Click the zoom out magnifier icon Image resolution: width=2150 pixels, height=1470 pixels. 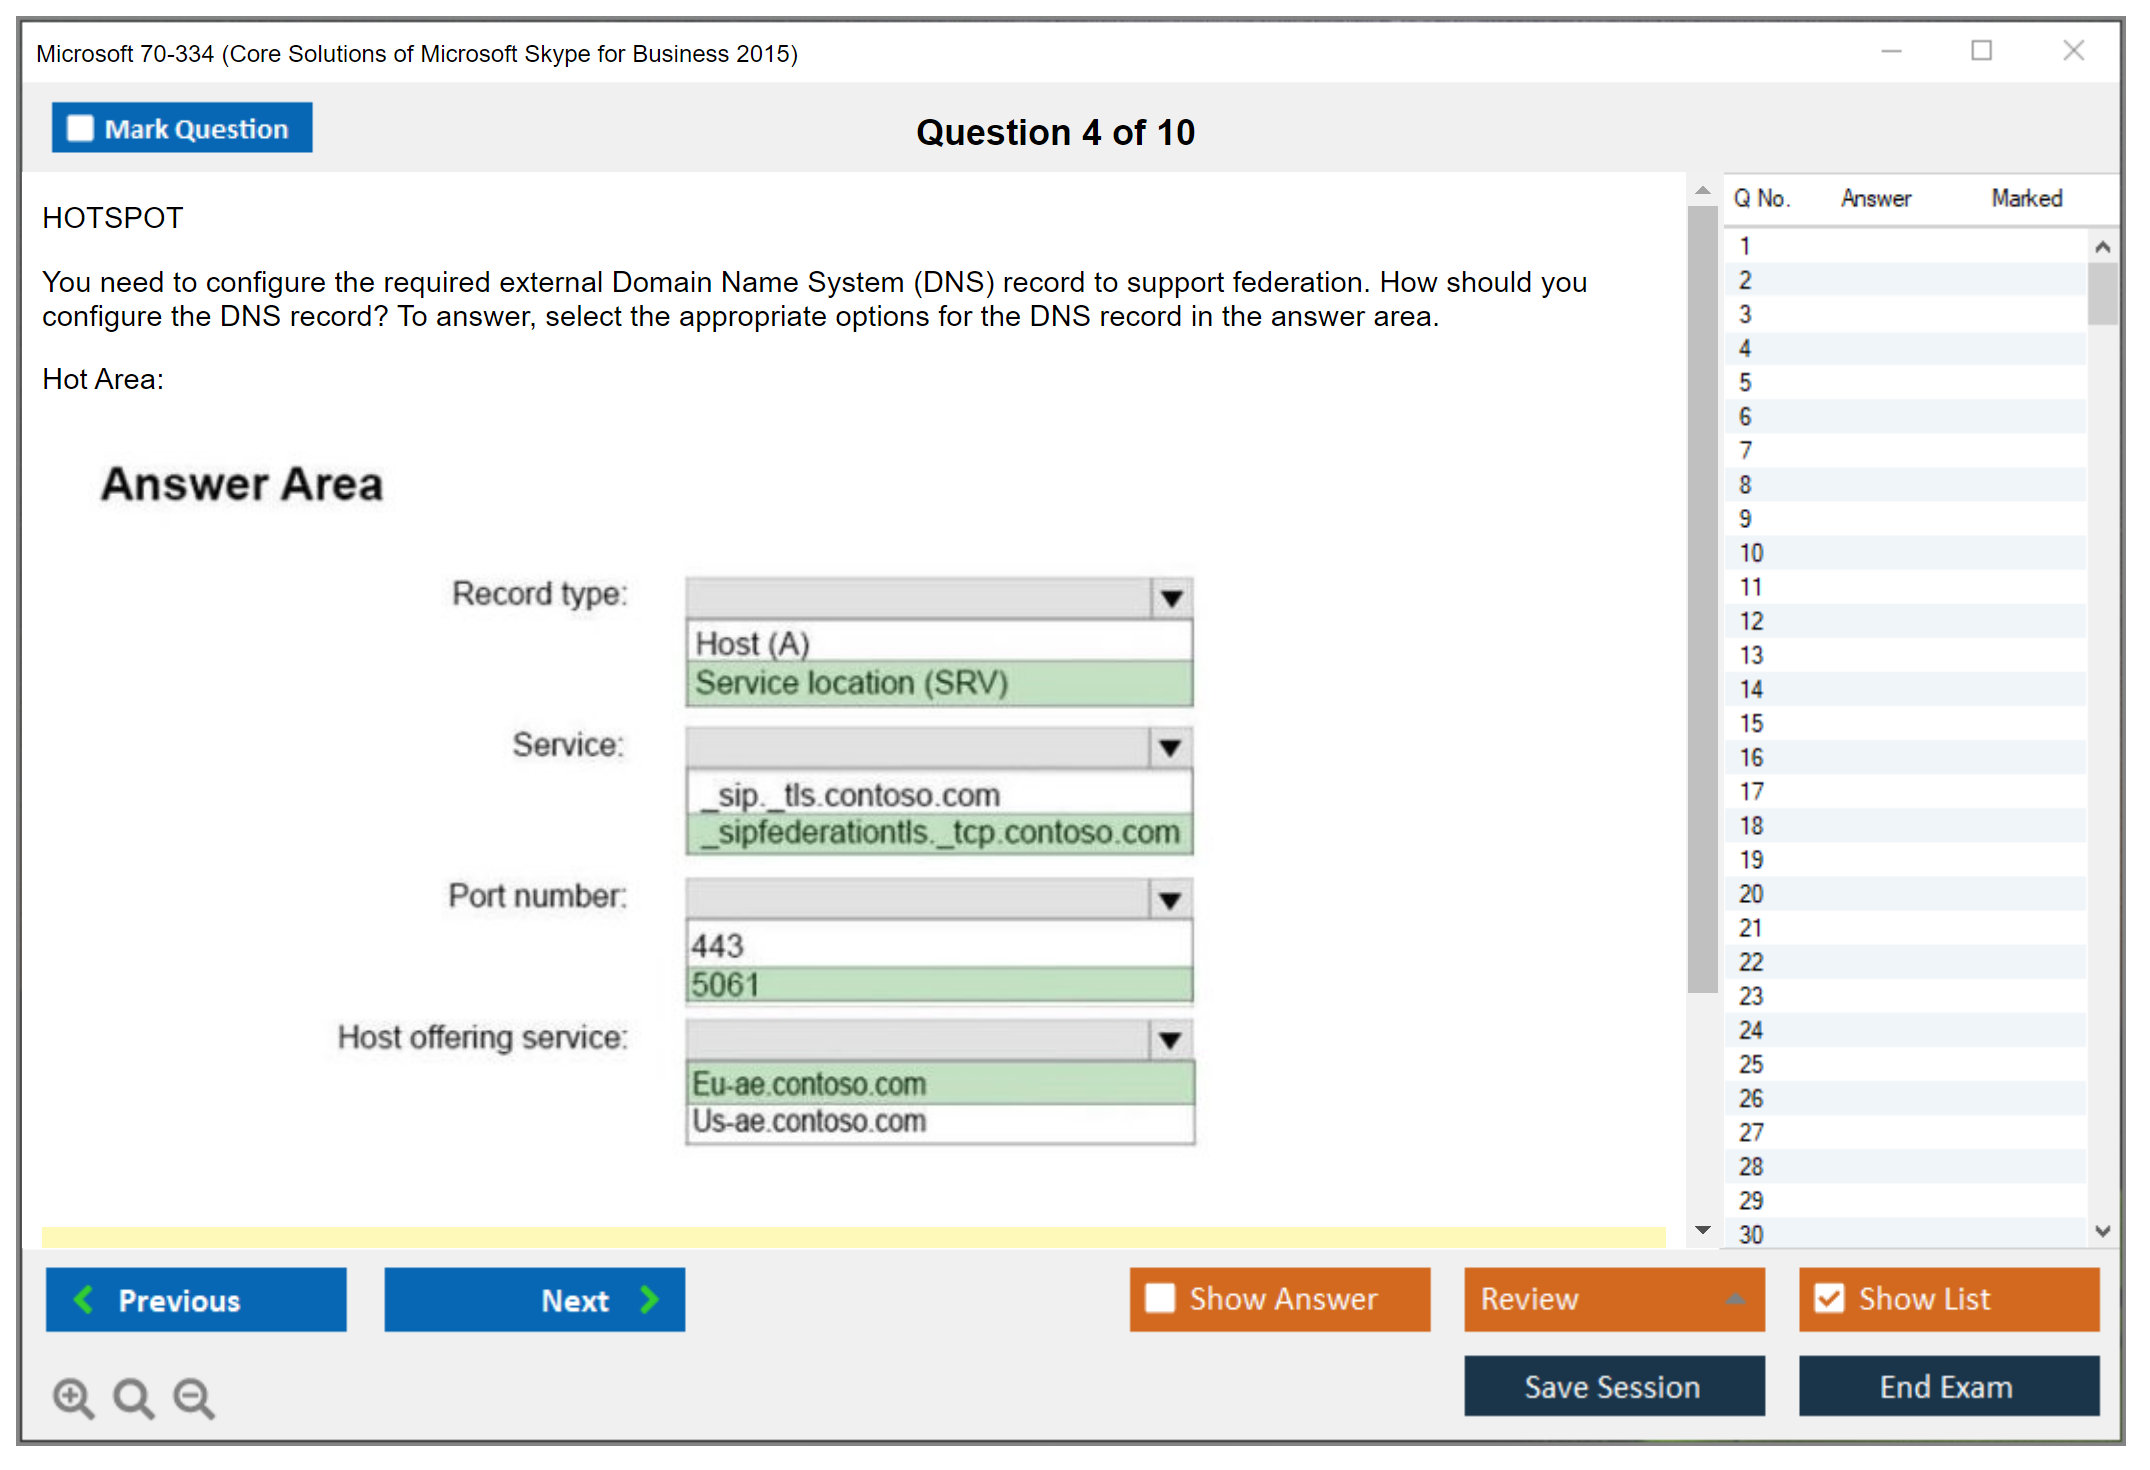pos(194,1398)
